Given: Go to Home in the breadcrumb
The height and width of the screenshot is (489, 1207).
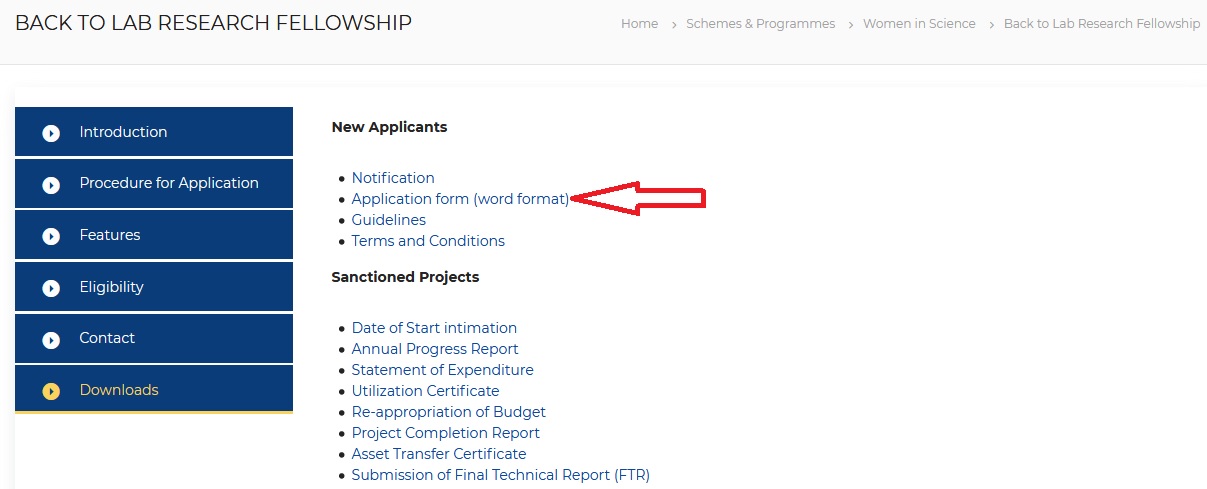Looking at the screenshot, I should [639, 24].
